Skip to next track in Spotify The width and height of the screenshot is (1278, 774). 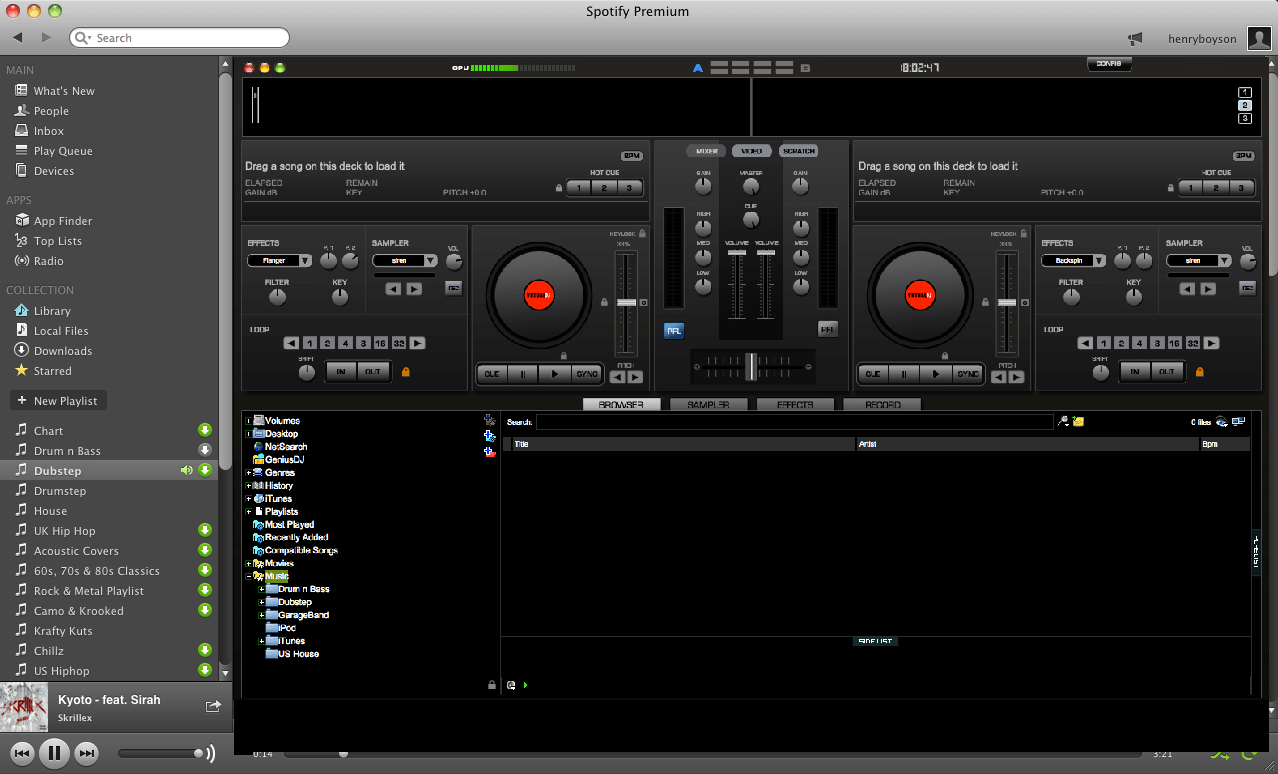click(x=87, y=753)
